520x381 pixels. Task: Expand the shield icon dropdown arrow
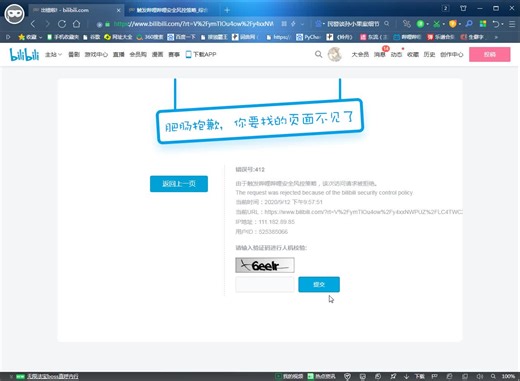pyautogui.click(x=460, y=24)
